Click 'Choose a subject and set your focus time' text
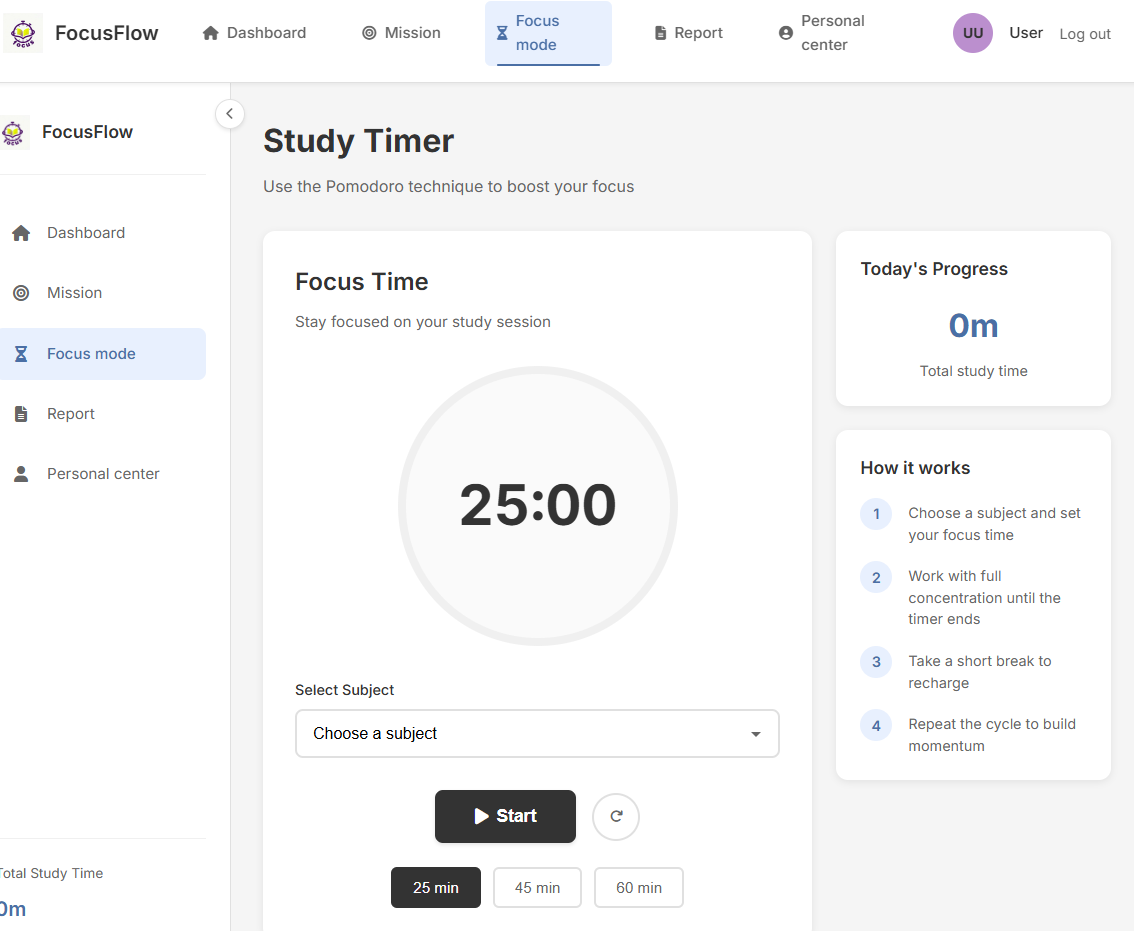The height and width of the screenshot is (931, 1134). point(994,524)
